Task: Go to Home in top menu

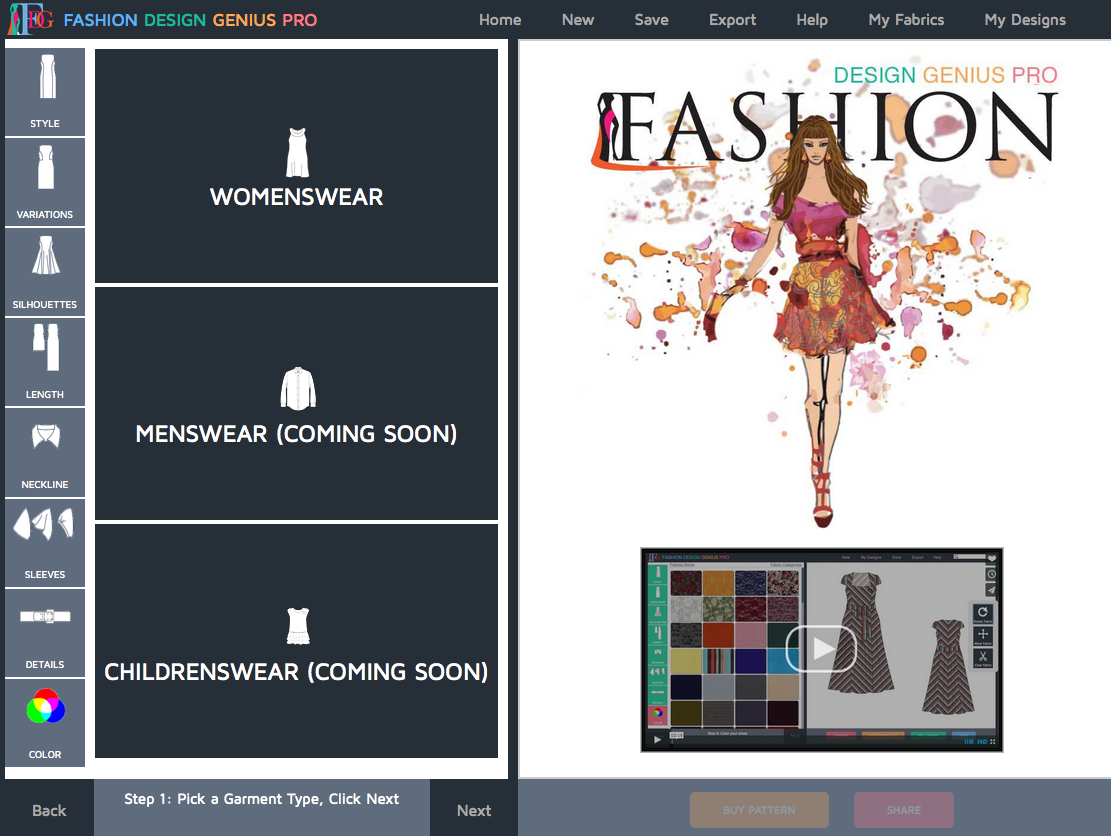Action: tap(500, 20)
